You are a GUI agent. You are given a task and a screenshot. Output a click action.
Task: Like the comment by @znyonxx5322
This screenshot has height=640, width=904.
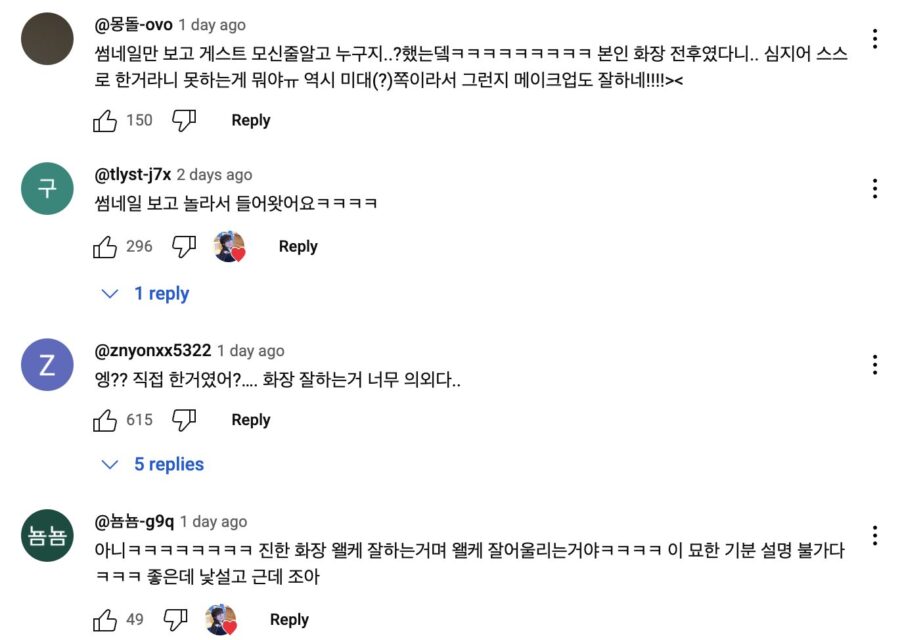[106, 421]
